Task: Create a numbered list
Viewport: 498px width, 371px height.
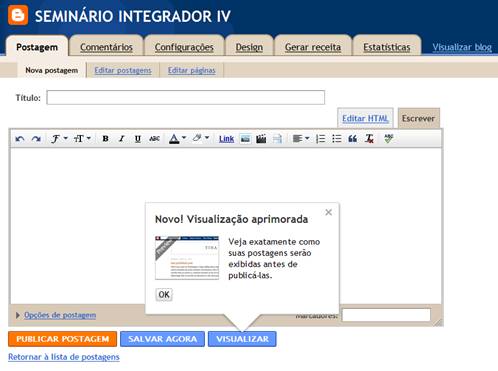Action: [320, 139]
